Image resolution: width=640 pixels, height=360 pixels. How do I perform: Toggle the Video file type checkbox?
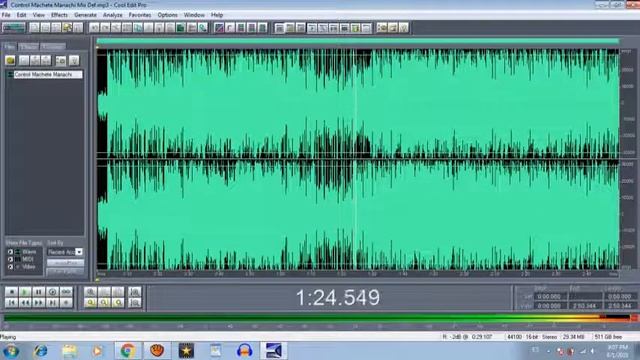[10, 267]
